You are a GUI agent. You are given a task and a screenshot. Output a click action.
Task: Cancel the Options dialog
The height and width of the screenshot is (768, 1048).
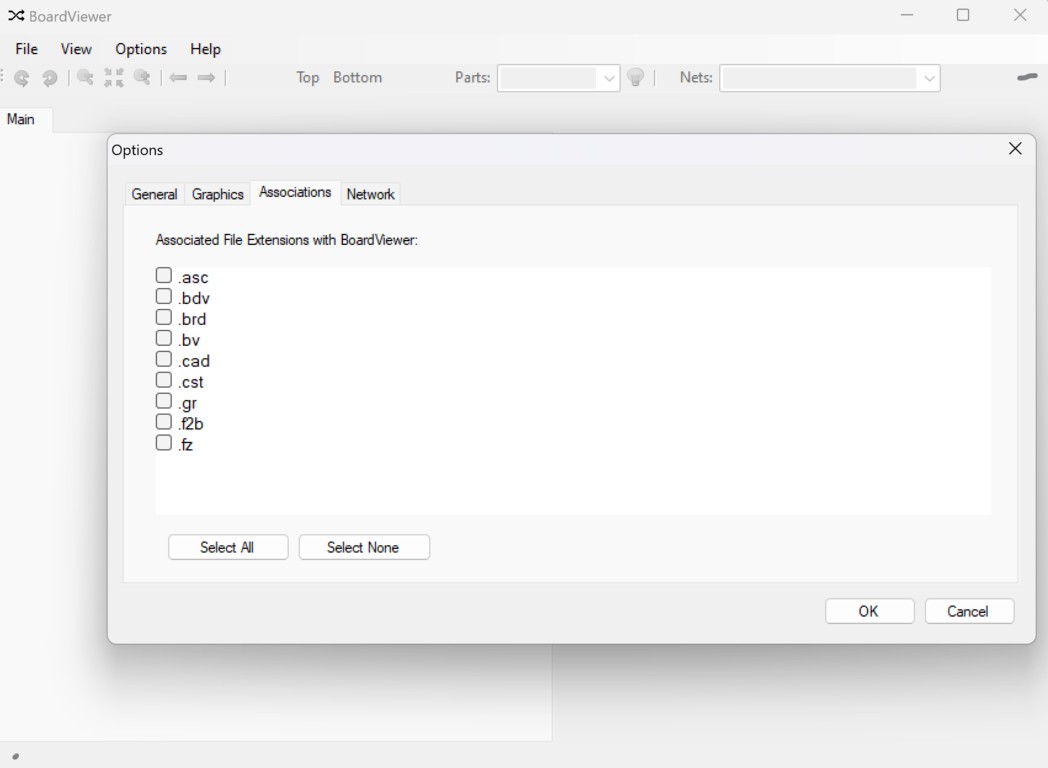[969, 612]
